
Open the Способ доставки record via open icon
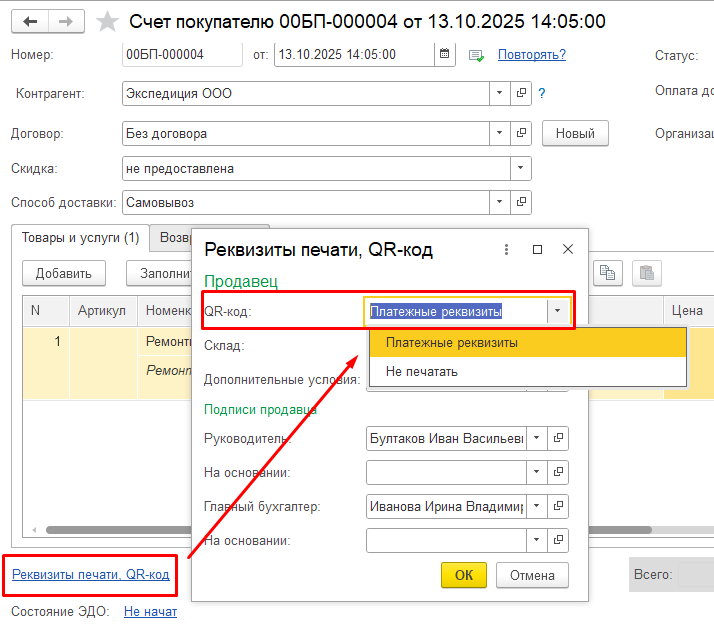(521, 202)
